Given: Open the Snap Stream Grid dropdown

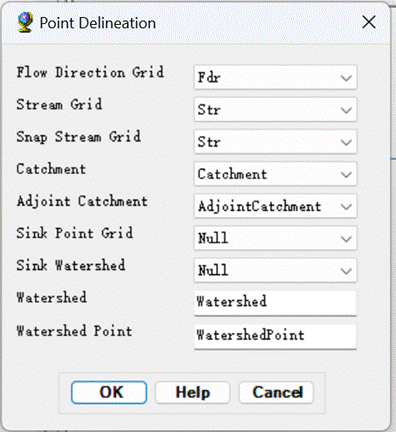Looking at the screenshot, I should (x=275, y=142).
